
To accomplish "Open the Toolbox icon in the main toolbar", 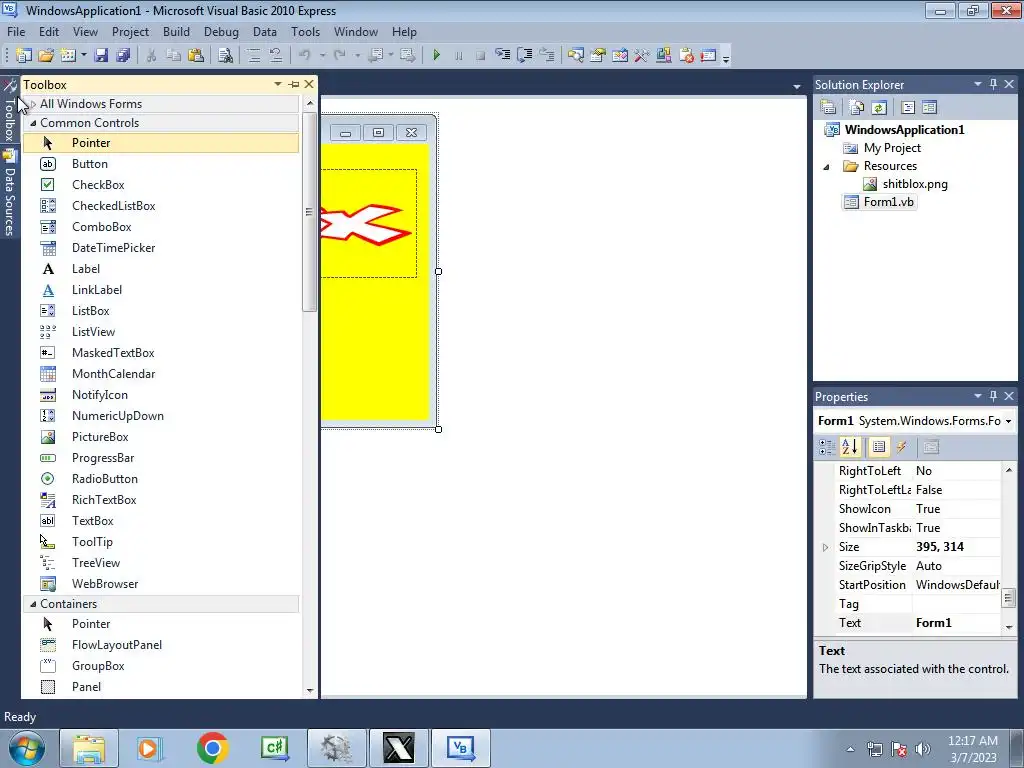I will click(642, 56).
